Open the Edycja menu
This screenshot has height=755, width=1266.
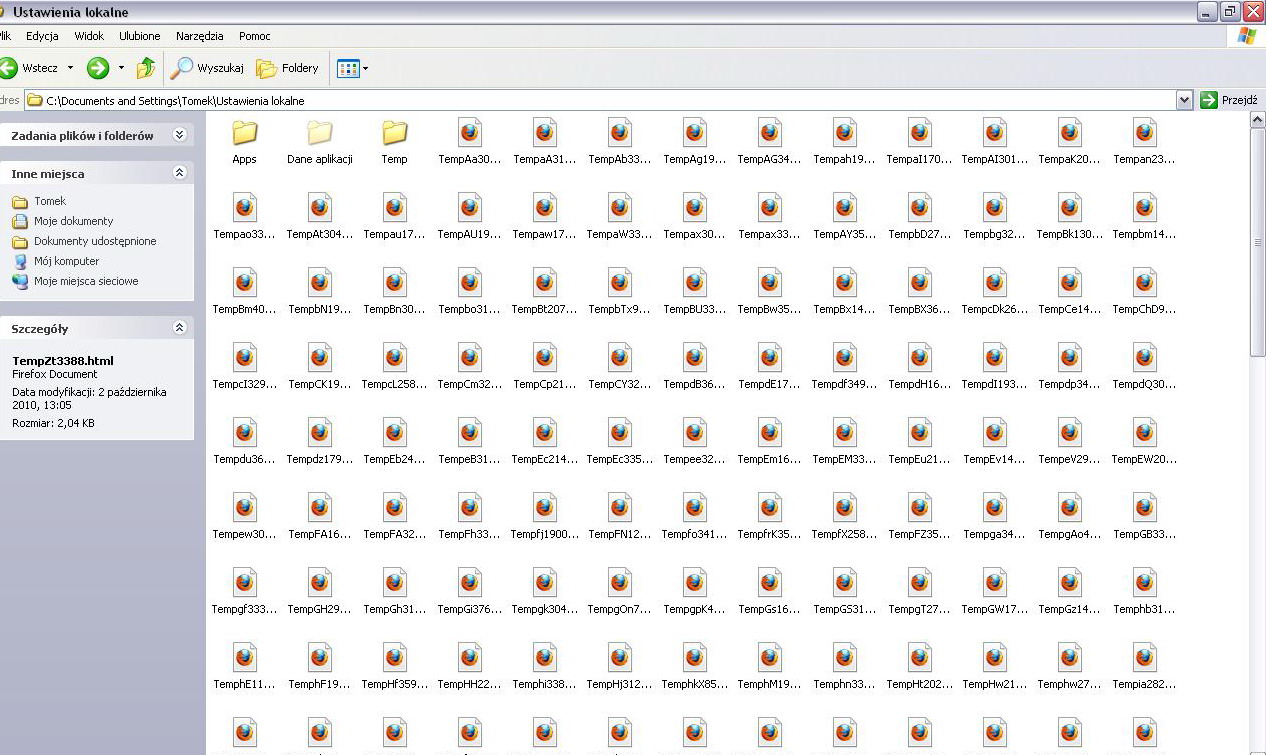[42, 36]
